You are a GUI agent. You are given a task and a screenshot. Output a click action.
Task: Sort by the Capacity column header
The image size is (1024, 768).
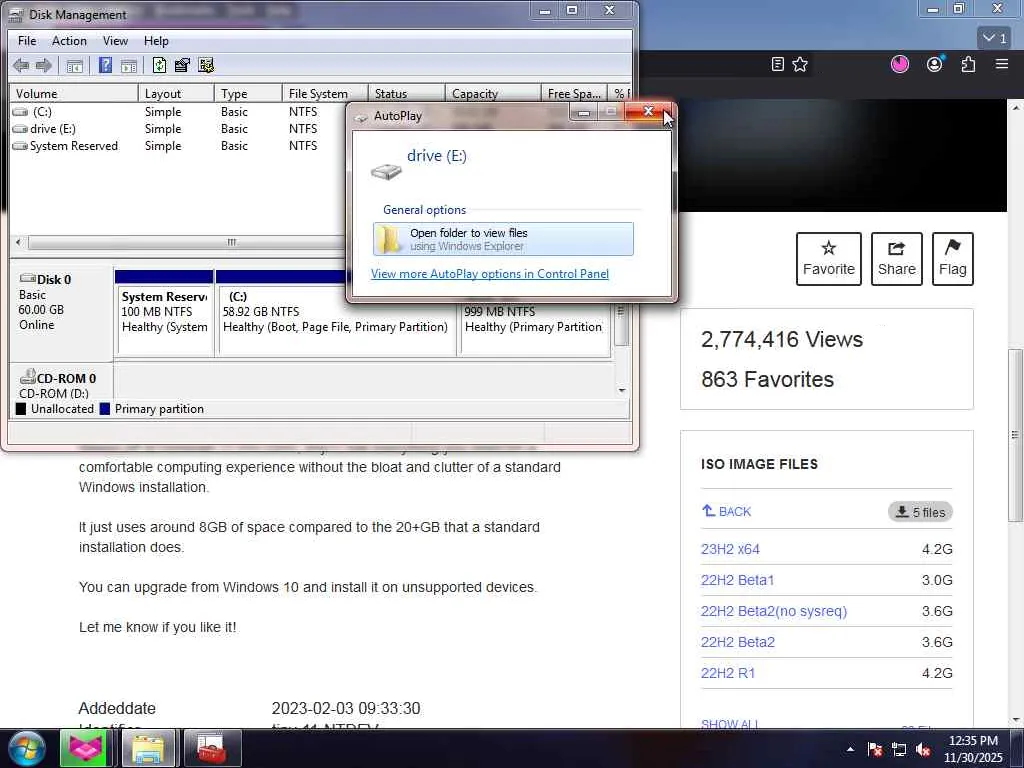coord(493,93)
